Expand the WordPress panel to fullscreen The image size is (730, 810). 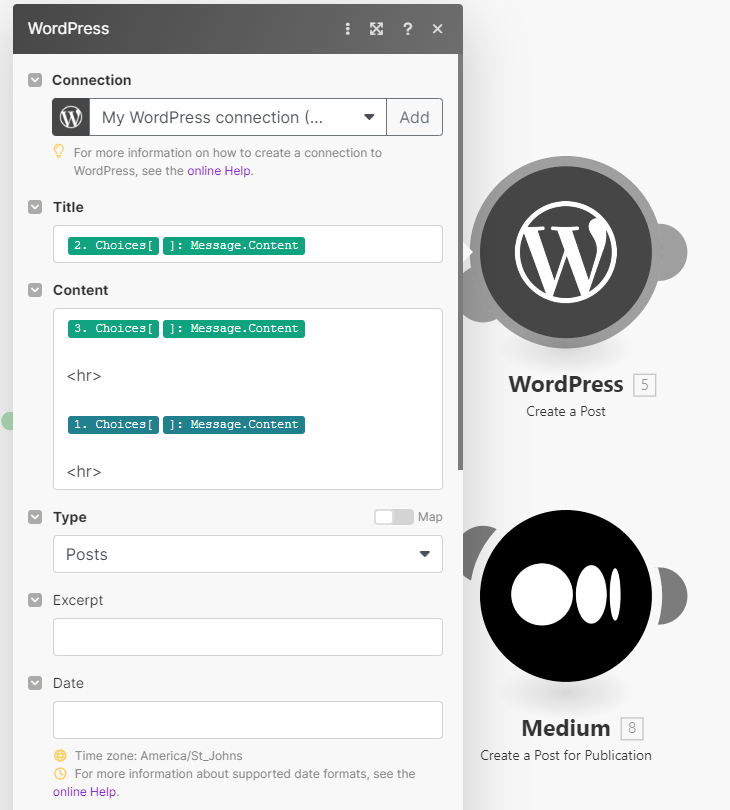point(377,29)
